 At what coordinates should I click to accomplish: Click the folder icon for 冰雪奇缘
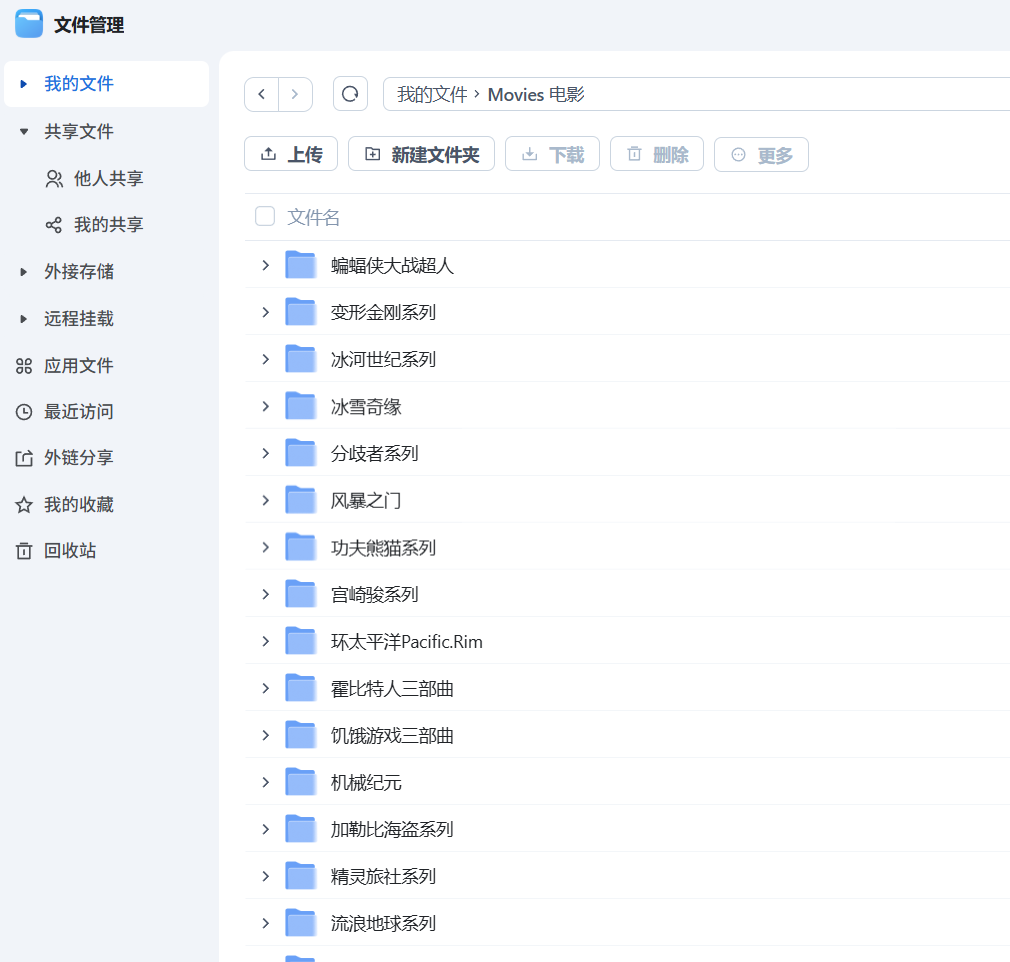click(x=300, y=406)
